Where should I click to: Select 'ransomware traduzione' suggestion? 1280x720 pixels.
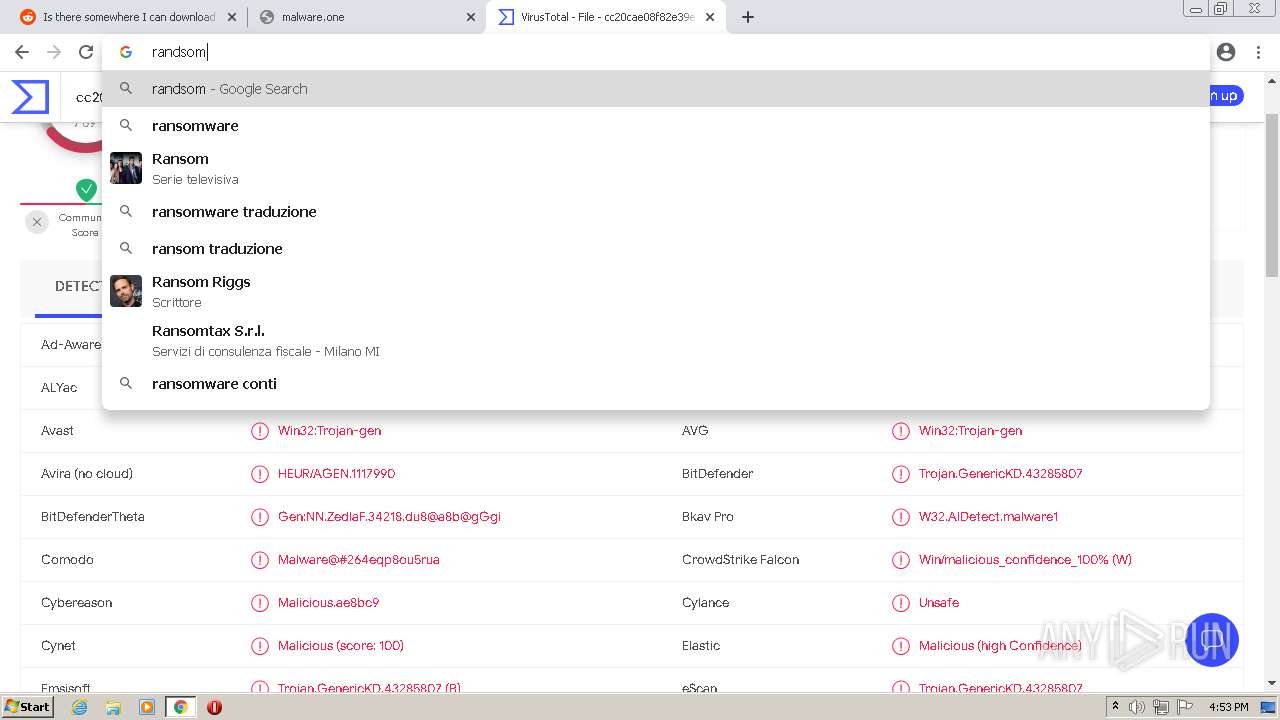click(x=656, y=212)
